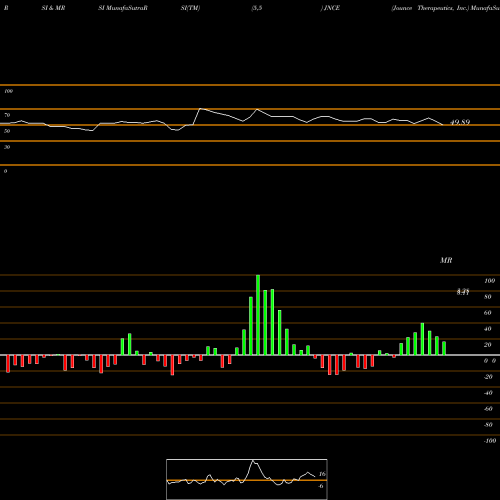Open the mini overview chart thumbnail

pos(247,479)
